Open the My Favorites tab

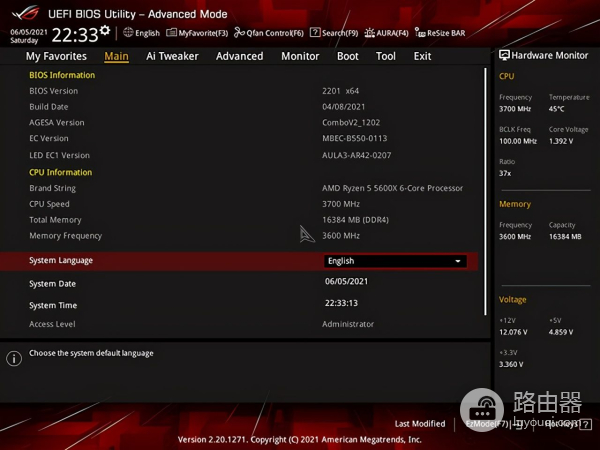(56, 56)
